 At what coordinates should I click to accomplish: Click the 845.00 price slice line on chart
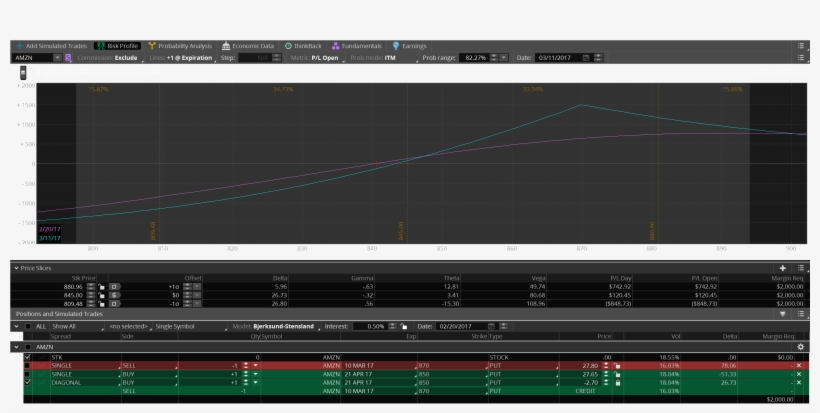coord(407,163)
